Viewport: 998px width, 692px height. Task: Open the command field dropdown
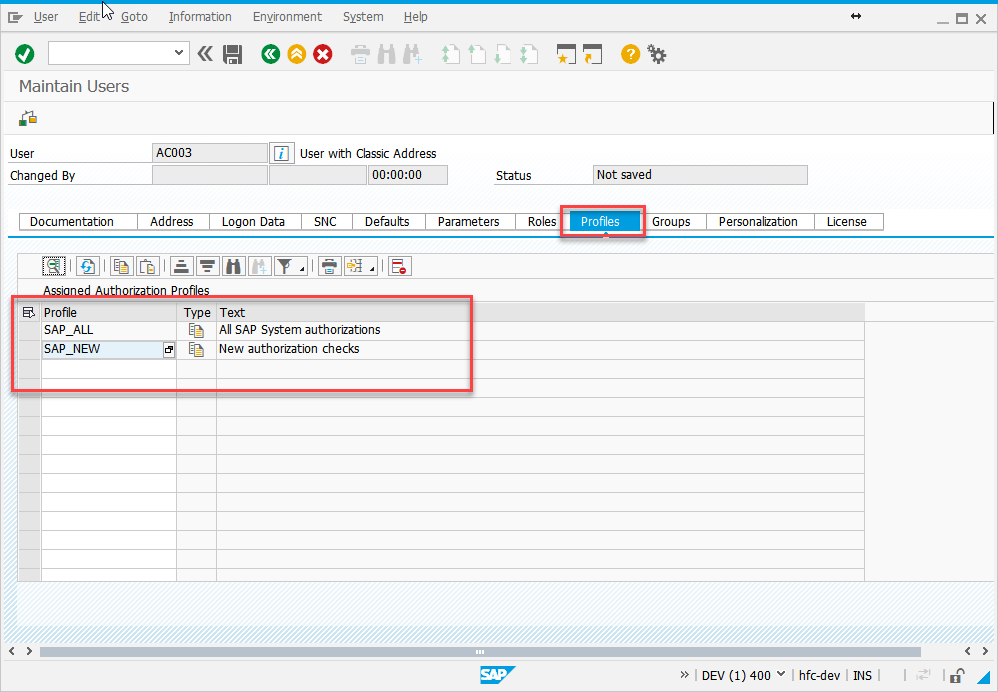179,53
